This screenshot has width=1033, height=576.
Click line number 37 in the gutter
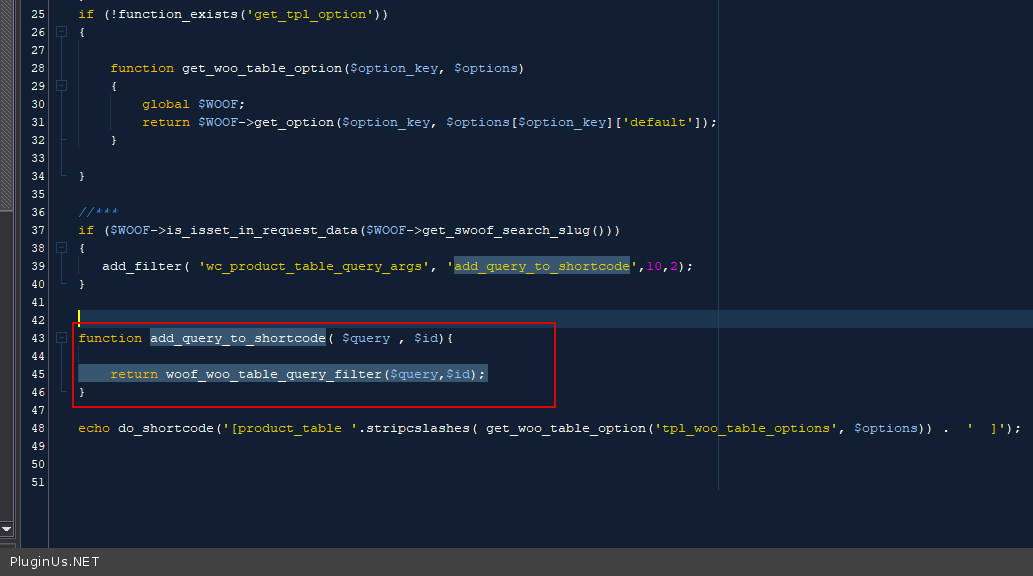(x=37, y=230)
